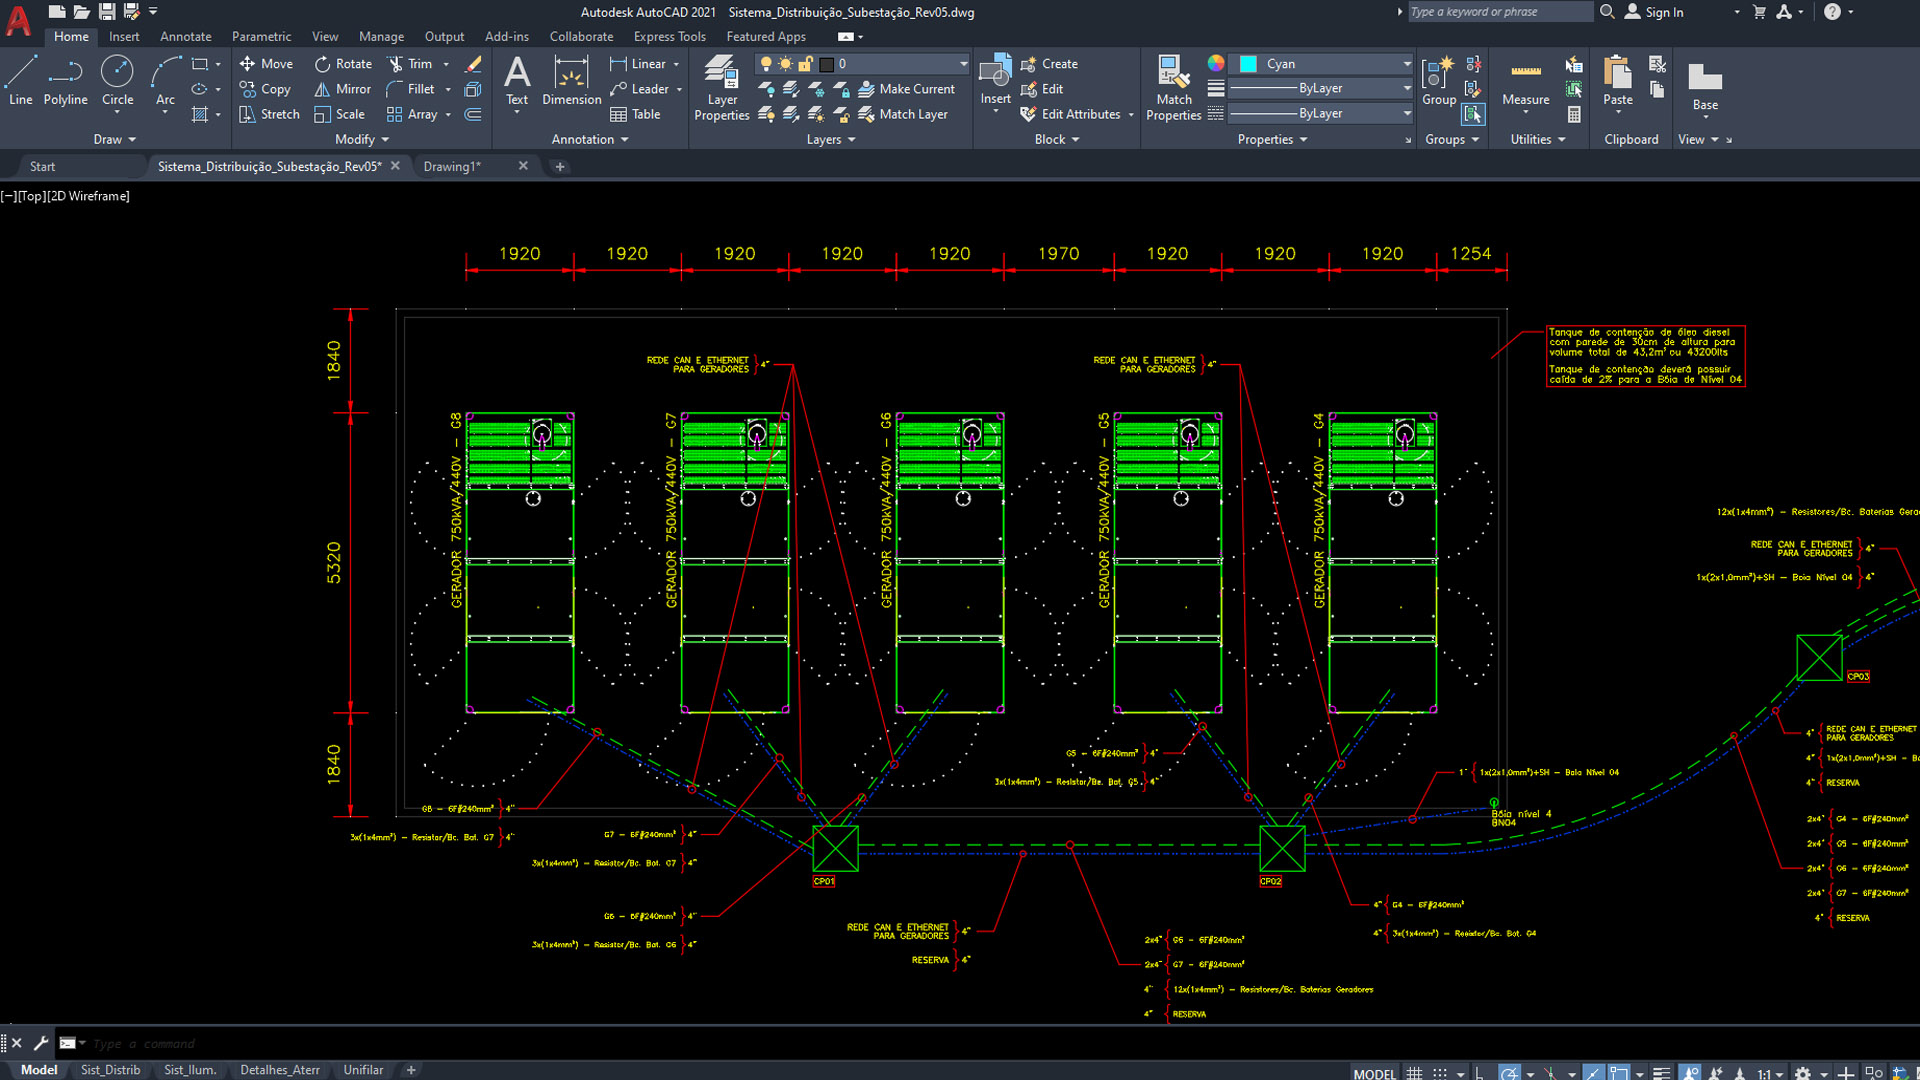Open the Annotate ribbon tab
This screenshot has height=1080, width=1920.
pos(185,37)
